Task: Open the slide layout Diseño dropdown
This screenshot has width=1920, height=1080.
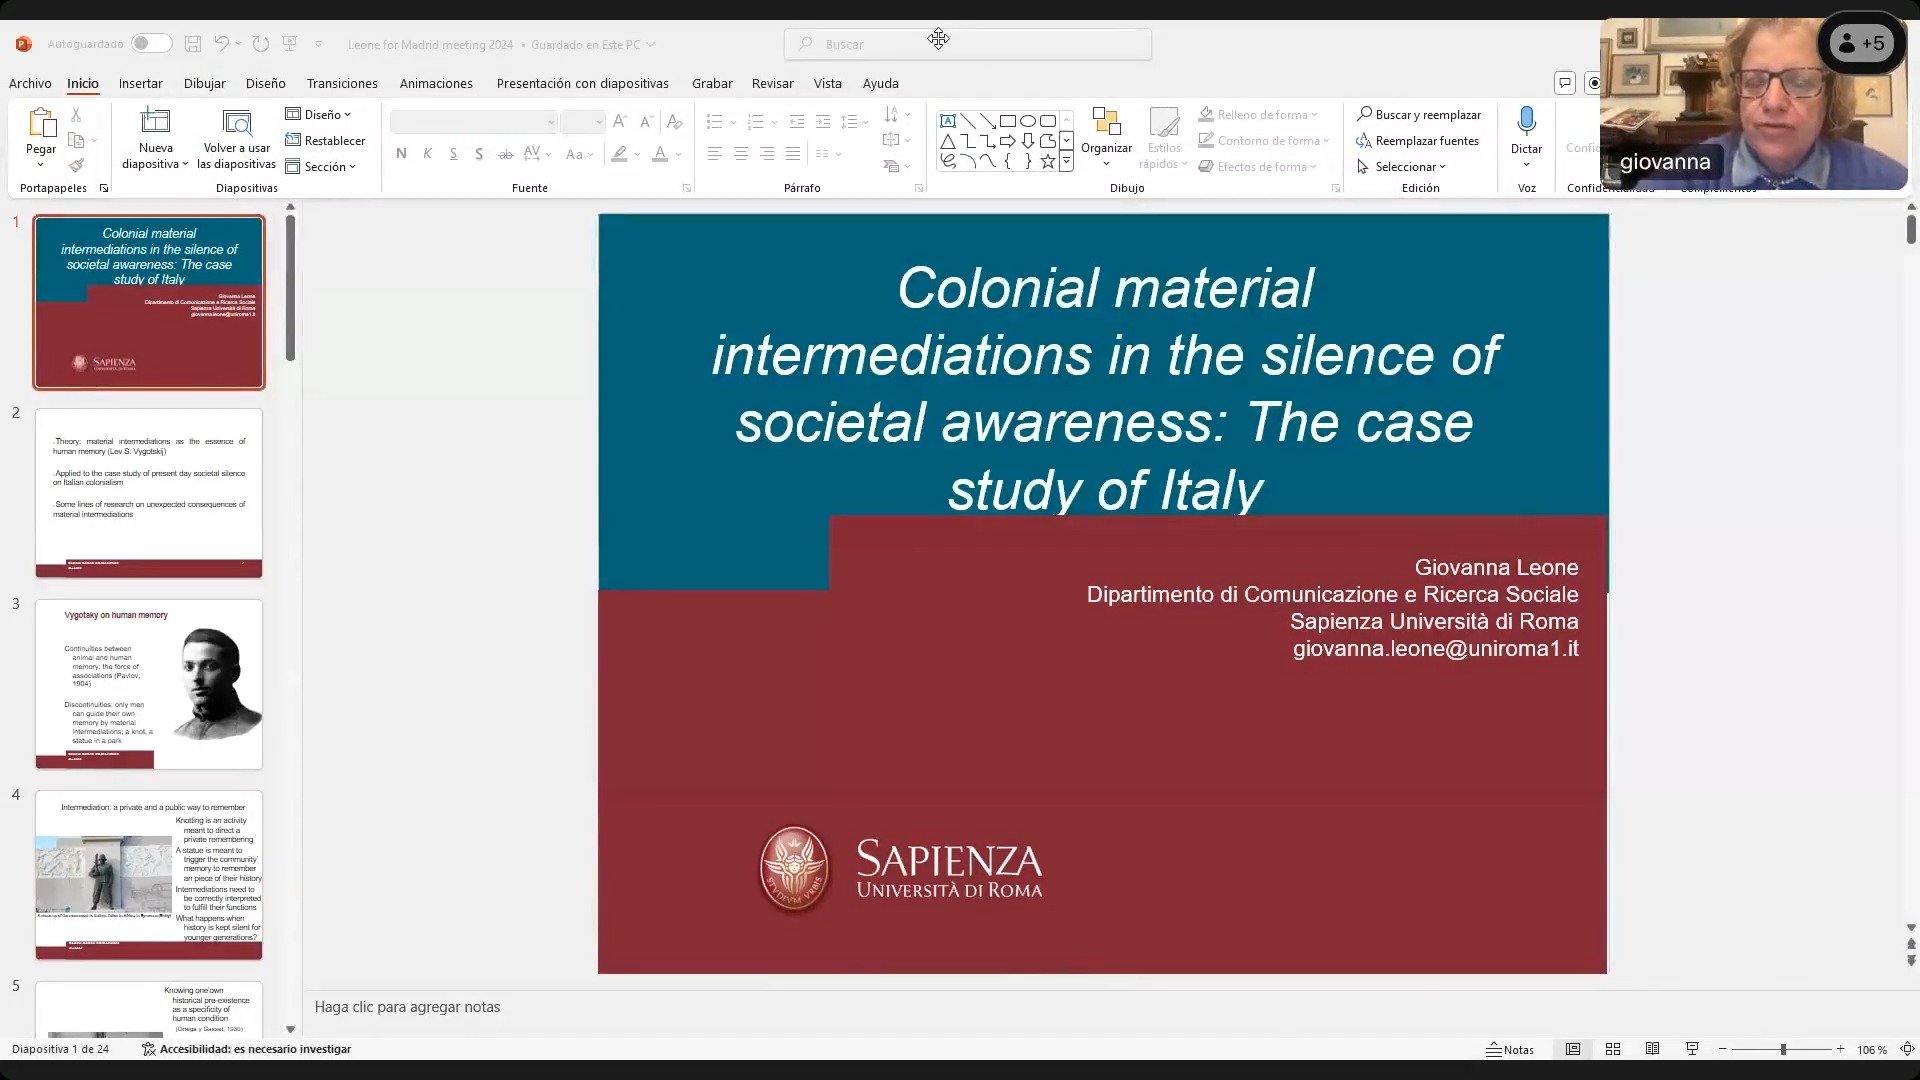Action: coord(319,115)
